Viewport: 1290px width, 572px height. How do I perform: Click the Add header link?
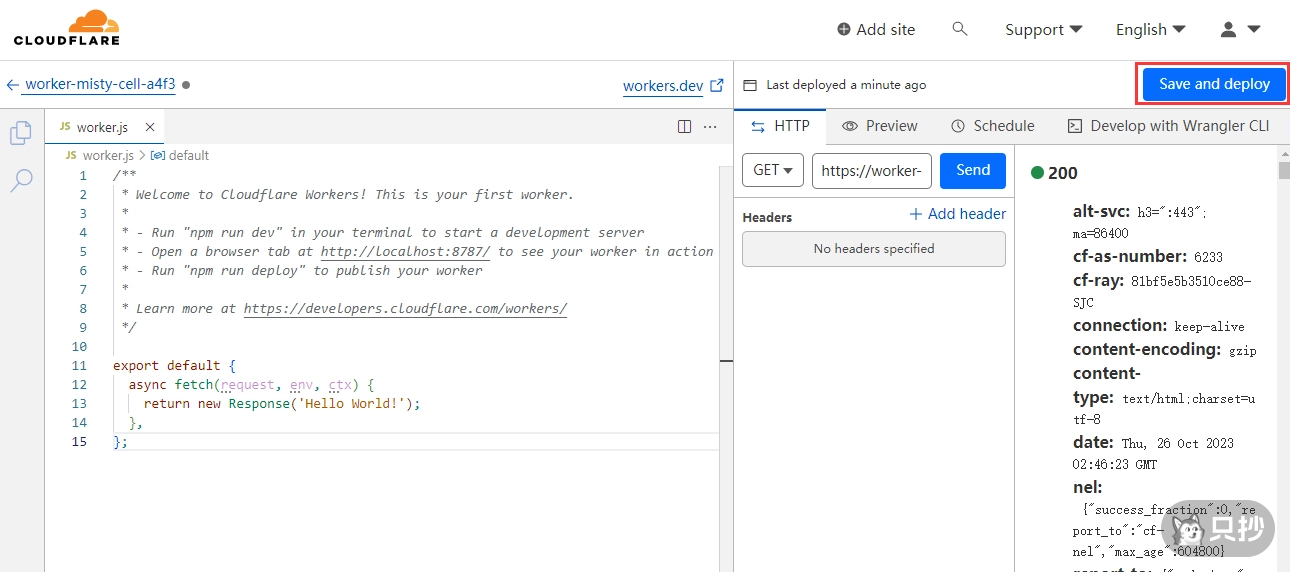coord(957,214)
